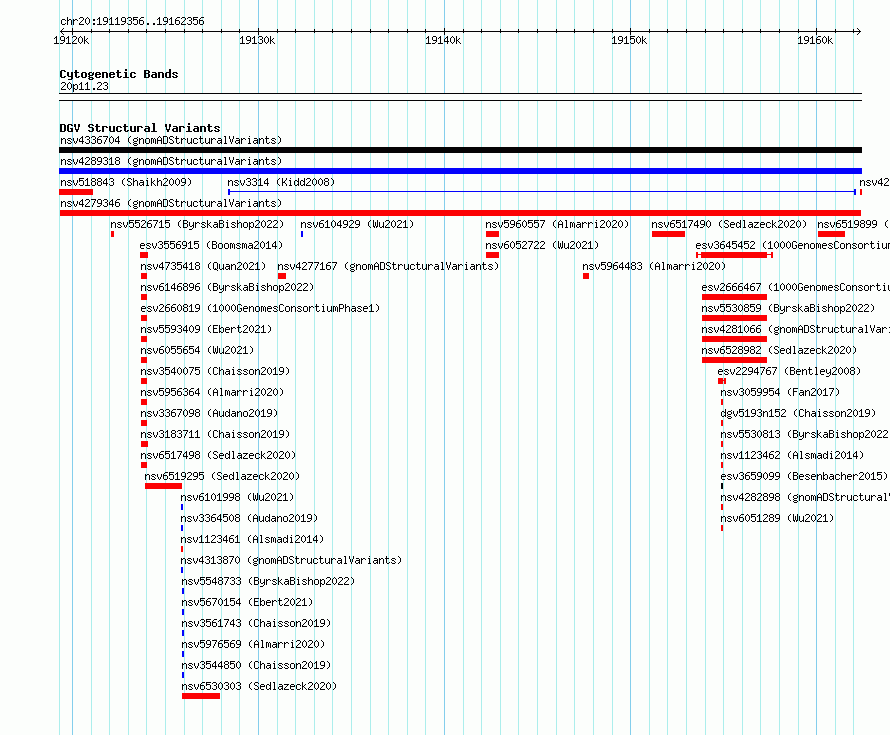The height and width of the screenshot is (735, 890).
Task: Open nsv6052722 (Wu2021) variant
Action: (542, 245)
